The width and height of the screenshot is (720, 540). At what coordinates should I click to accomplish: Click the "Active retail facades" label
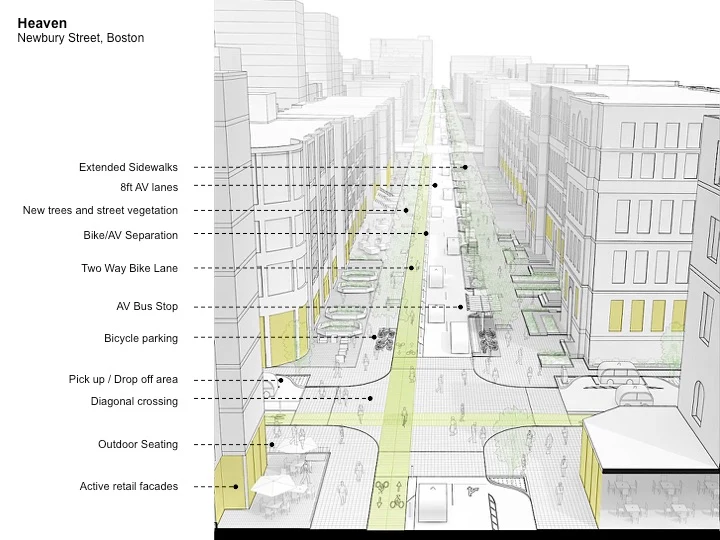pos(129,486)
